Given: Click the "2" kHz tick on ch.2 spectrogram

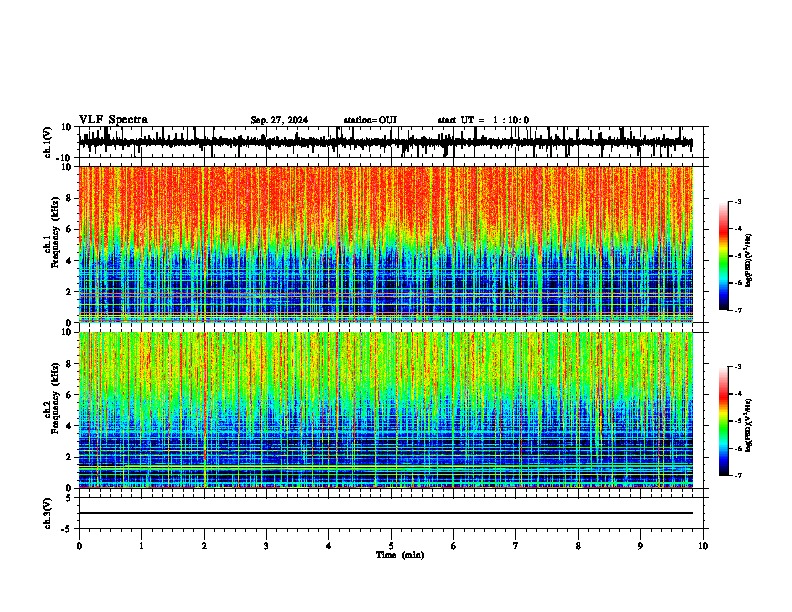Looking at the screenshot, I should pos(69,457).
